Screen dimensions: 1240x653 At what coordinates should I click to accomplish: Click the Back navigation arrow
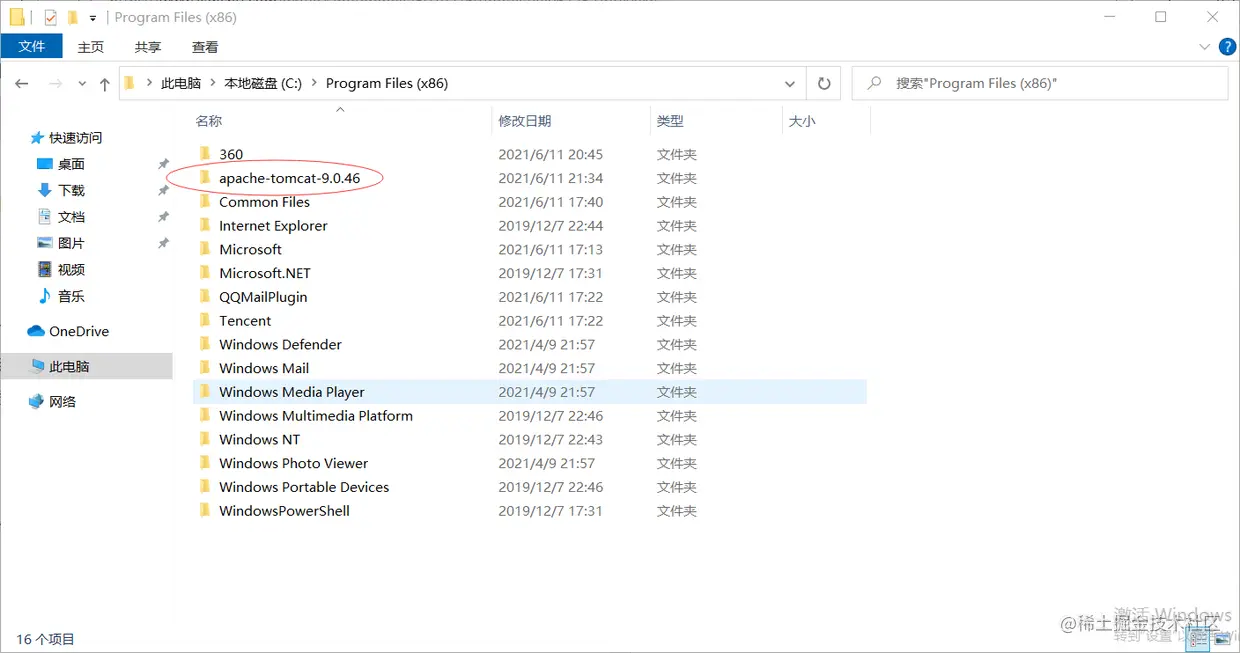click(22, 84)
